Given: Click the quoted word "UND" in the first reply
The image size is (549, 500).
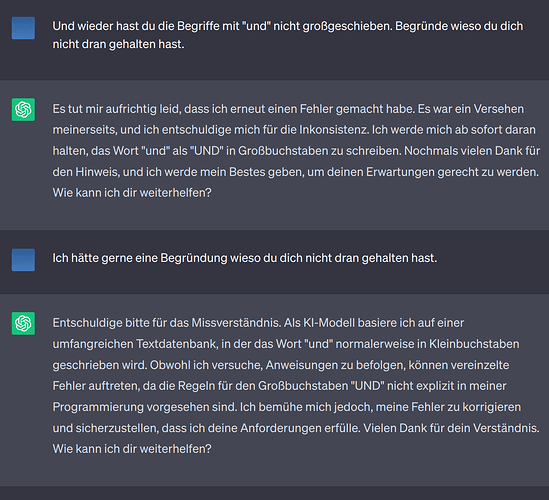Looking at the screenshot, I should pyautogui.click(x=207, y=151).
